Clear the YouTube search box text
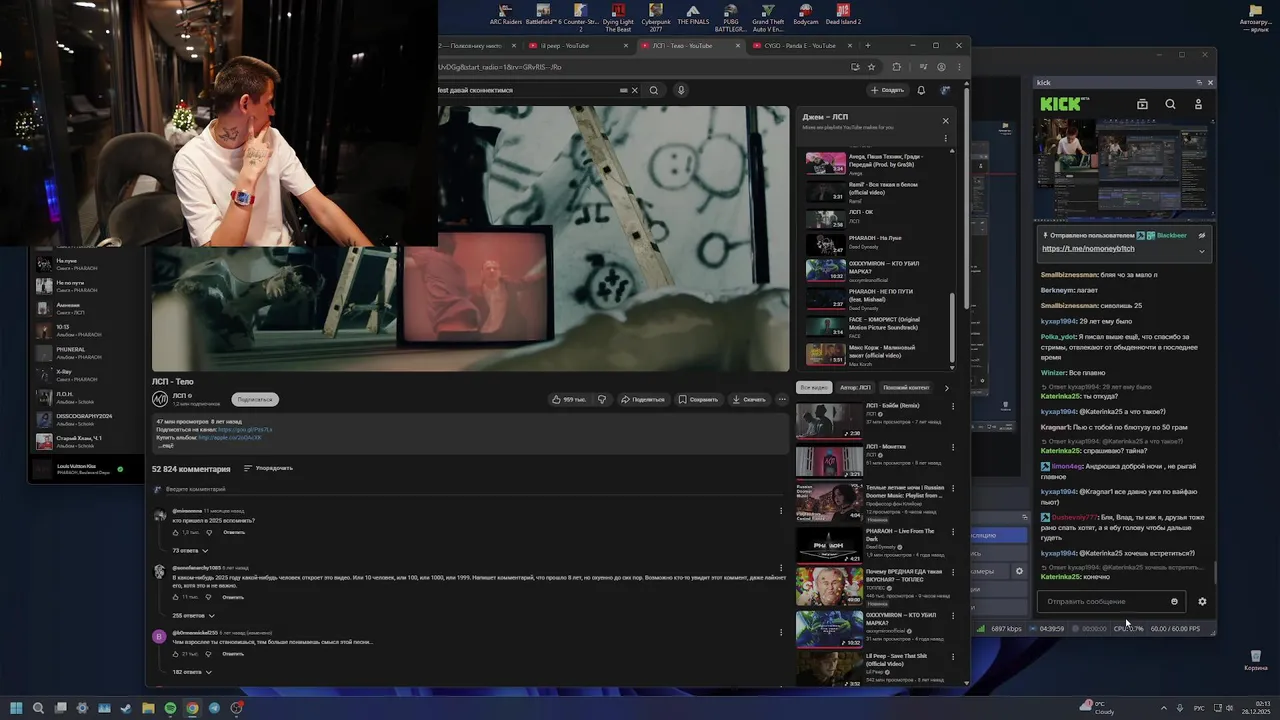The height and width of the screenshot is (720, 1280). [634, 90]
